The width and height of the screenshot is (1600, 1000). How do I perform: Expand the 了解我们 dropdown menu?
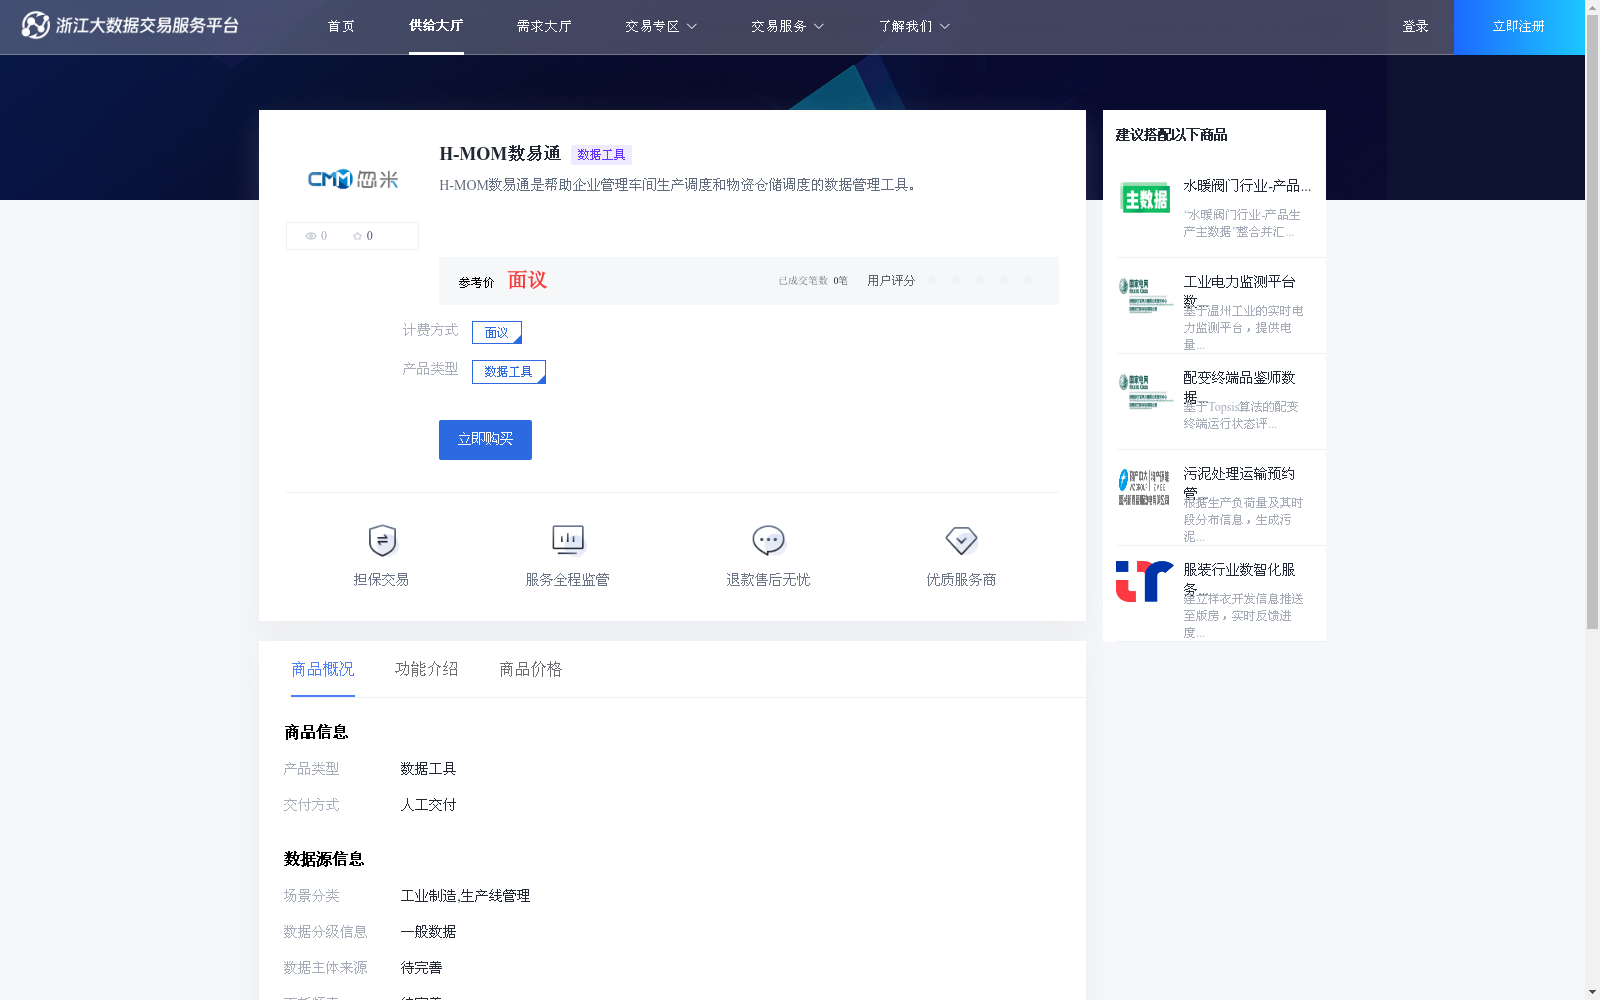click(x=914, y=26)
